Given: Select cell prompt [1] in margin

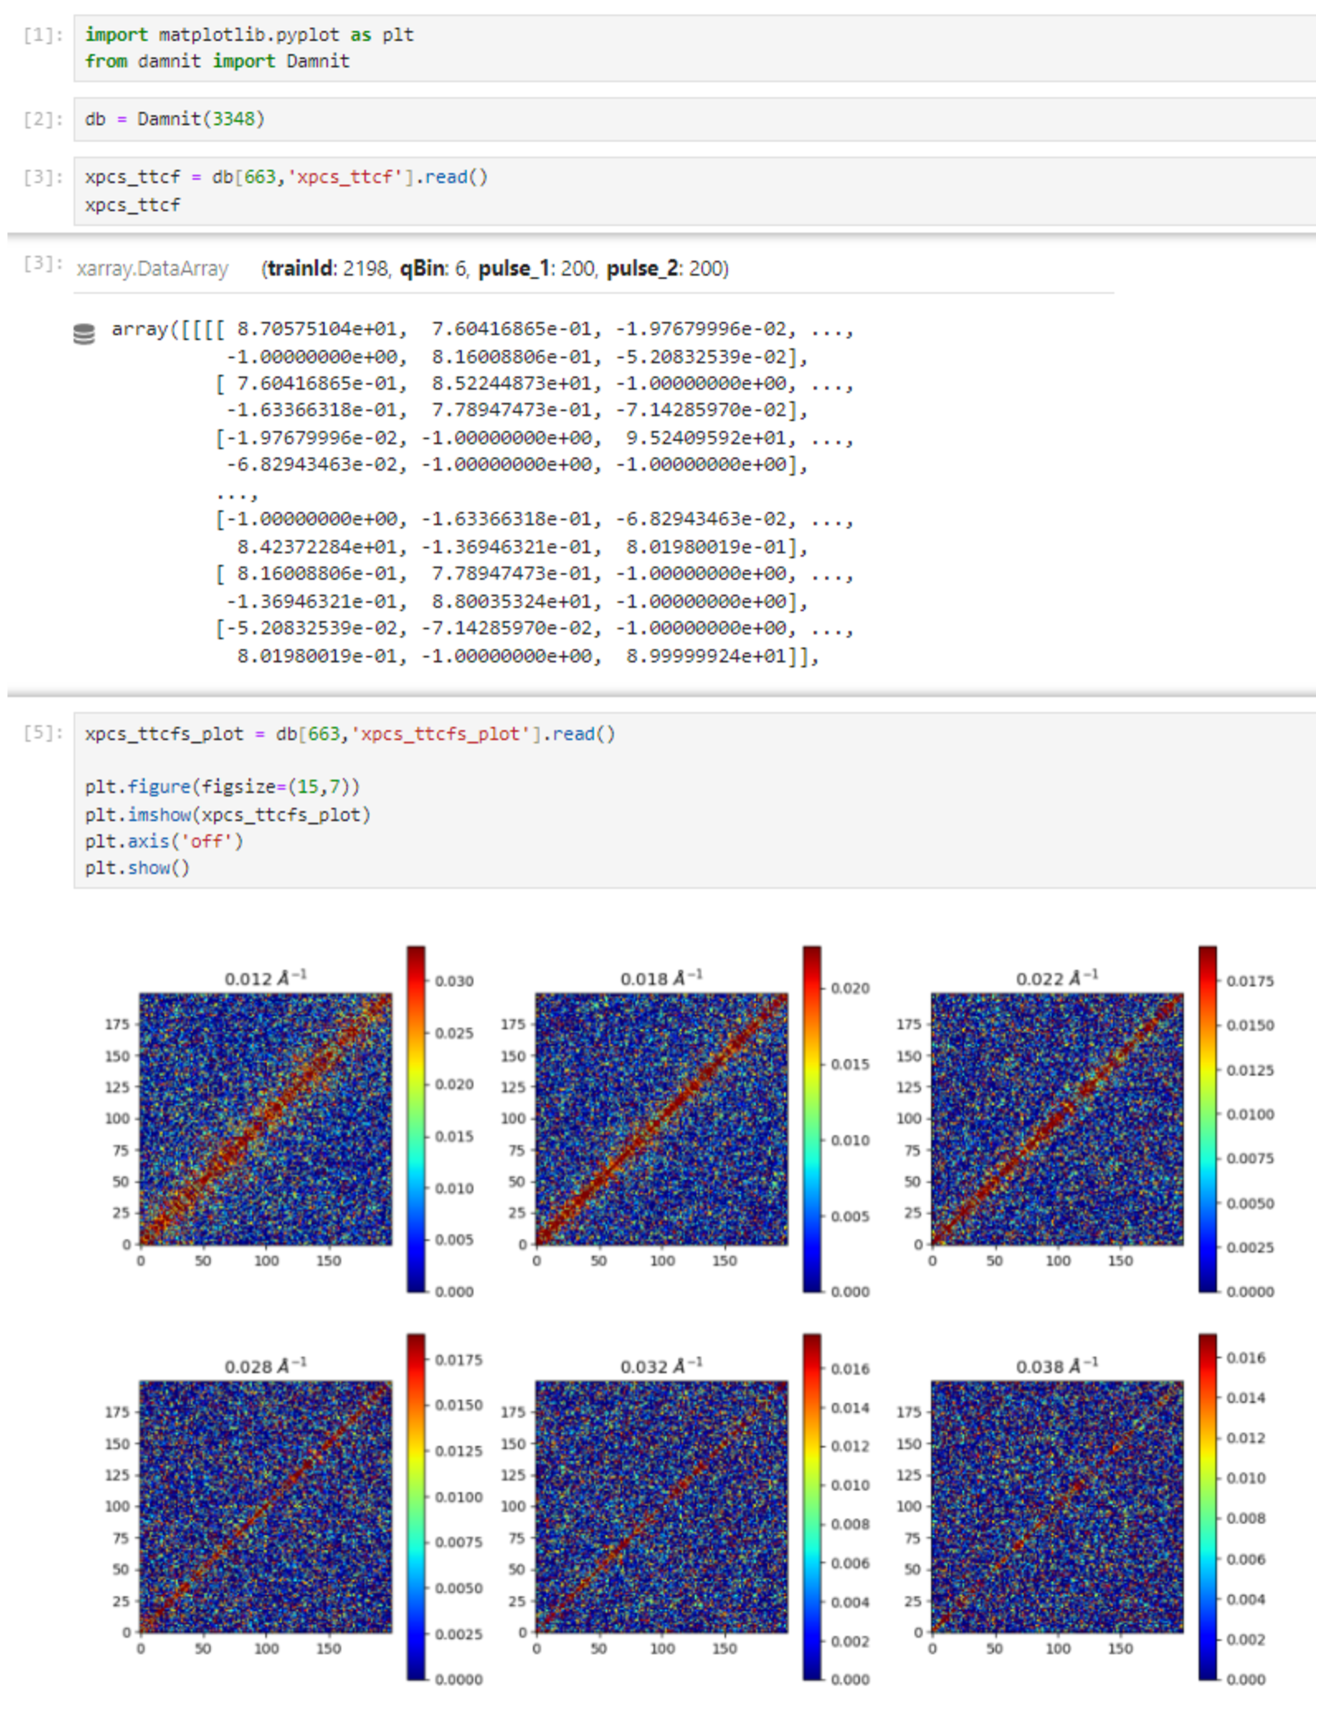Looking at the screenshot, I should pos(43,35).
